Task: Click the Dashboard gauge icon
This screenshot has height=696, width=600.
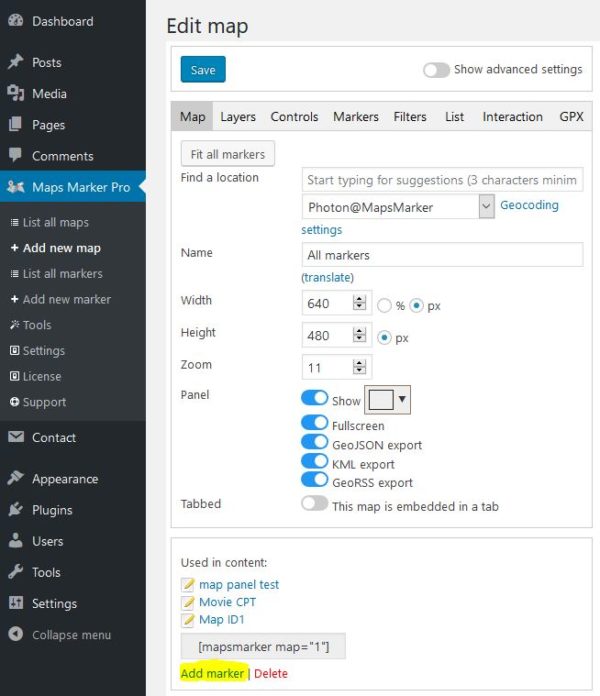Action: [x=16, y=20]
